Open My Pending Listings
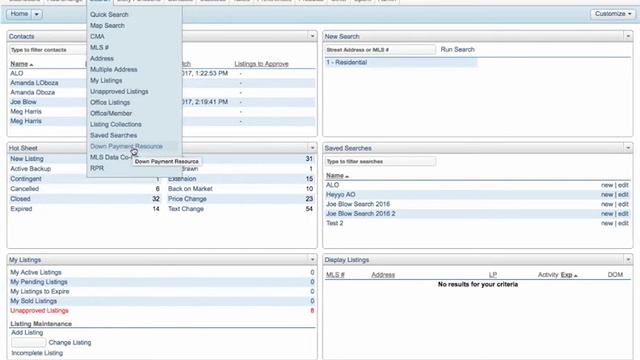This screenshot has height=360, width=640. tap(39, 282)
